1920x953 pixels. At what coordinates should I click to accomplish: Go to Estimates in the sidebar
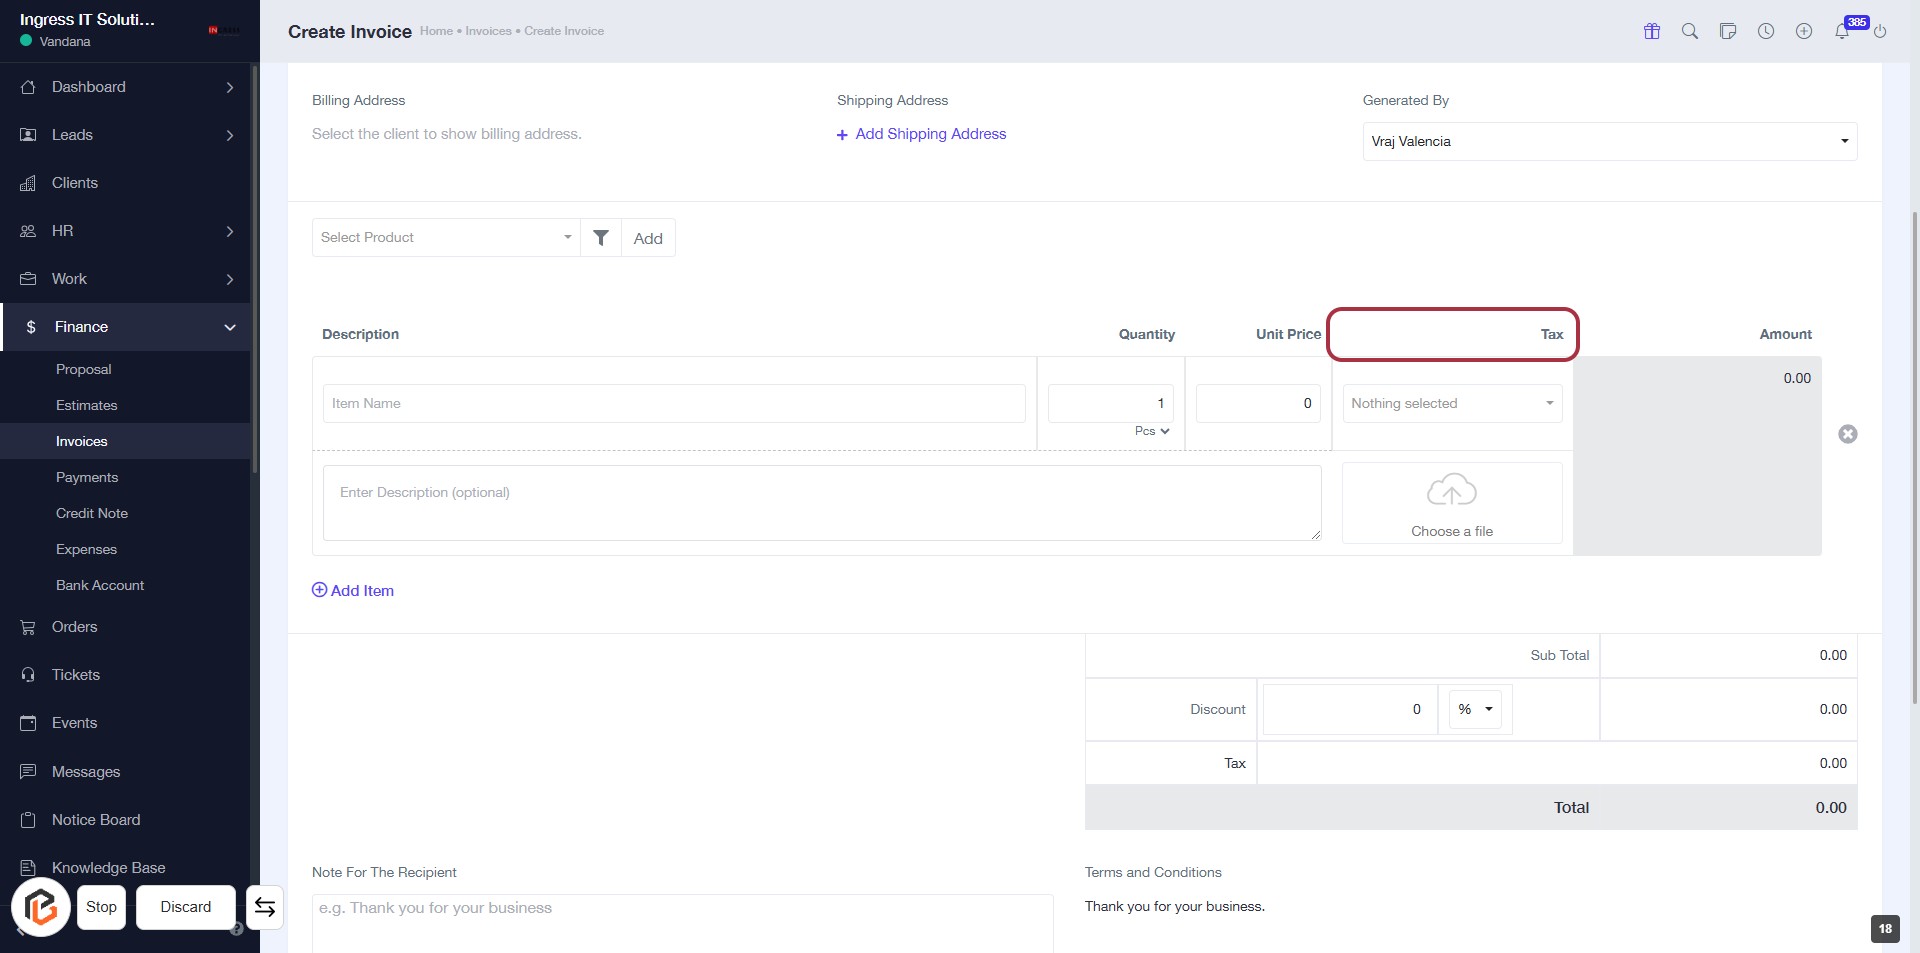[87, 406]
